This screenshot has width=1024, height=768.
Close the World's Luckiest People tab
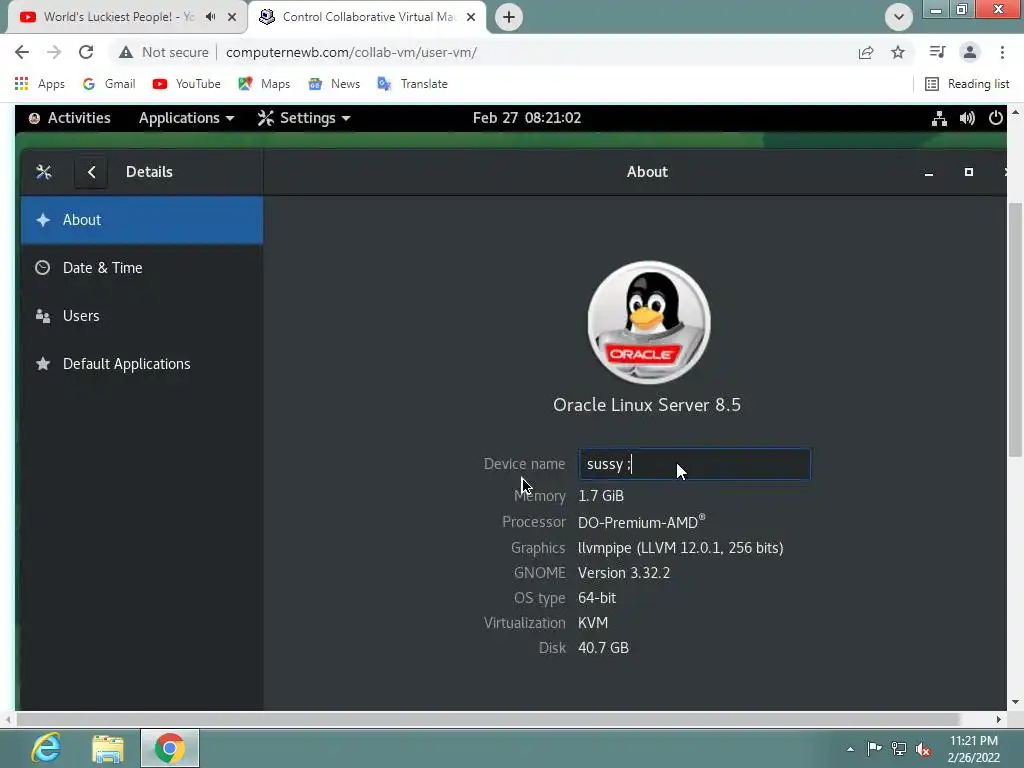(232, 17)
